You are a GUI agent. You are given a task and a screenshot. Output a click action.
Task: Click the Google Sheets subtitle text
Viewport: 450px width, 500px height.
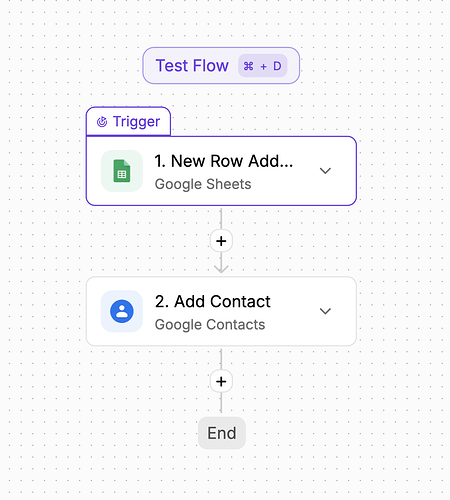click(x=203, y=184)
